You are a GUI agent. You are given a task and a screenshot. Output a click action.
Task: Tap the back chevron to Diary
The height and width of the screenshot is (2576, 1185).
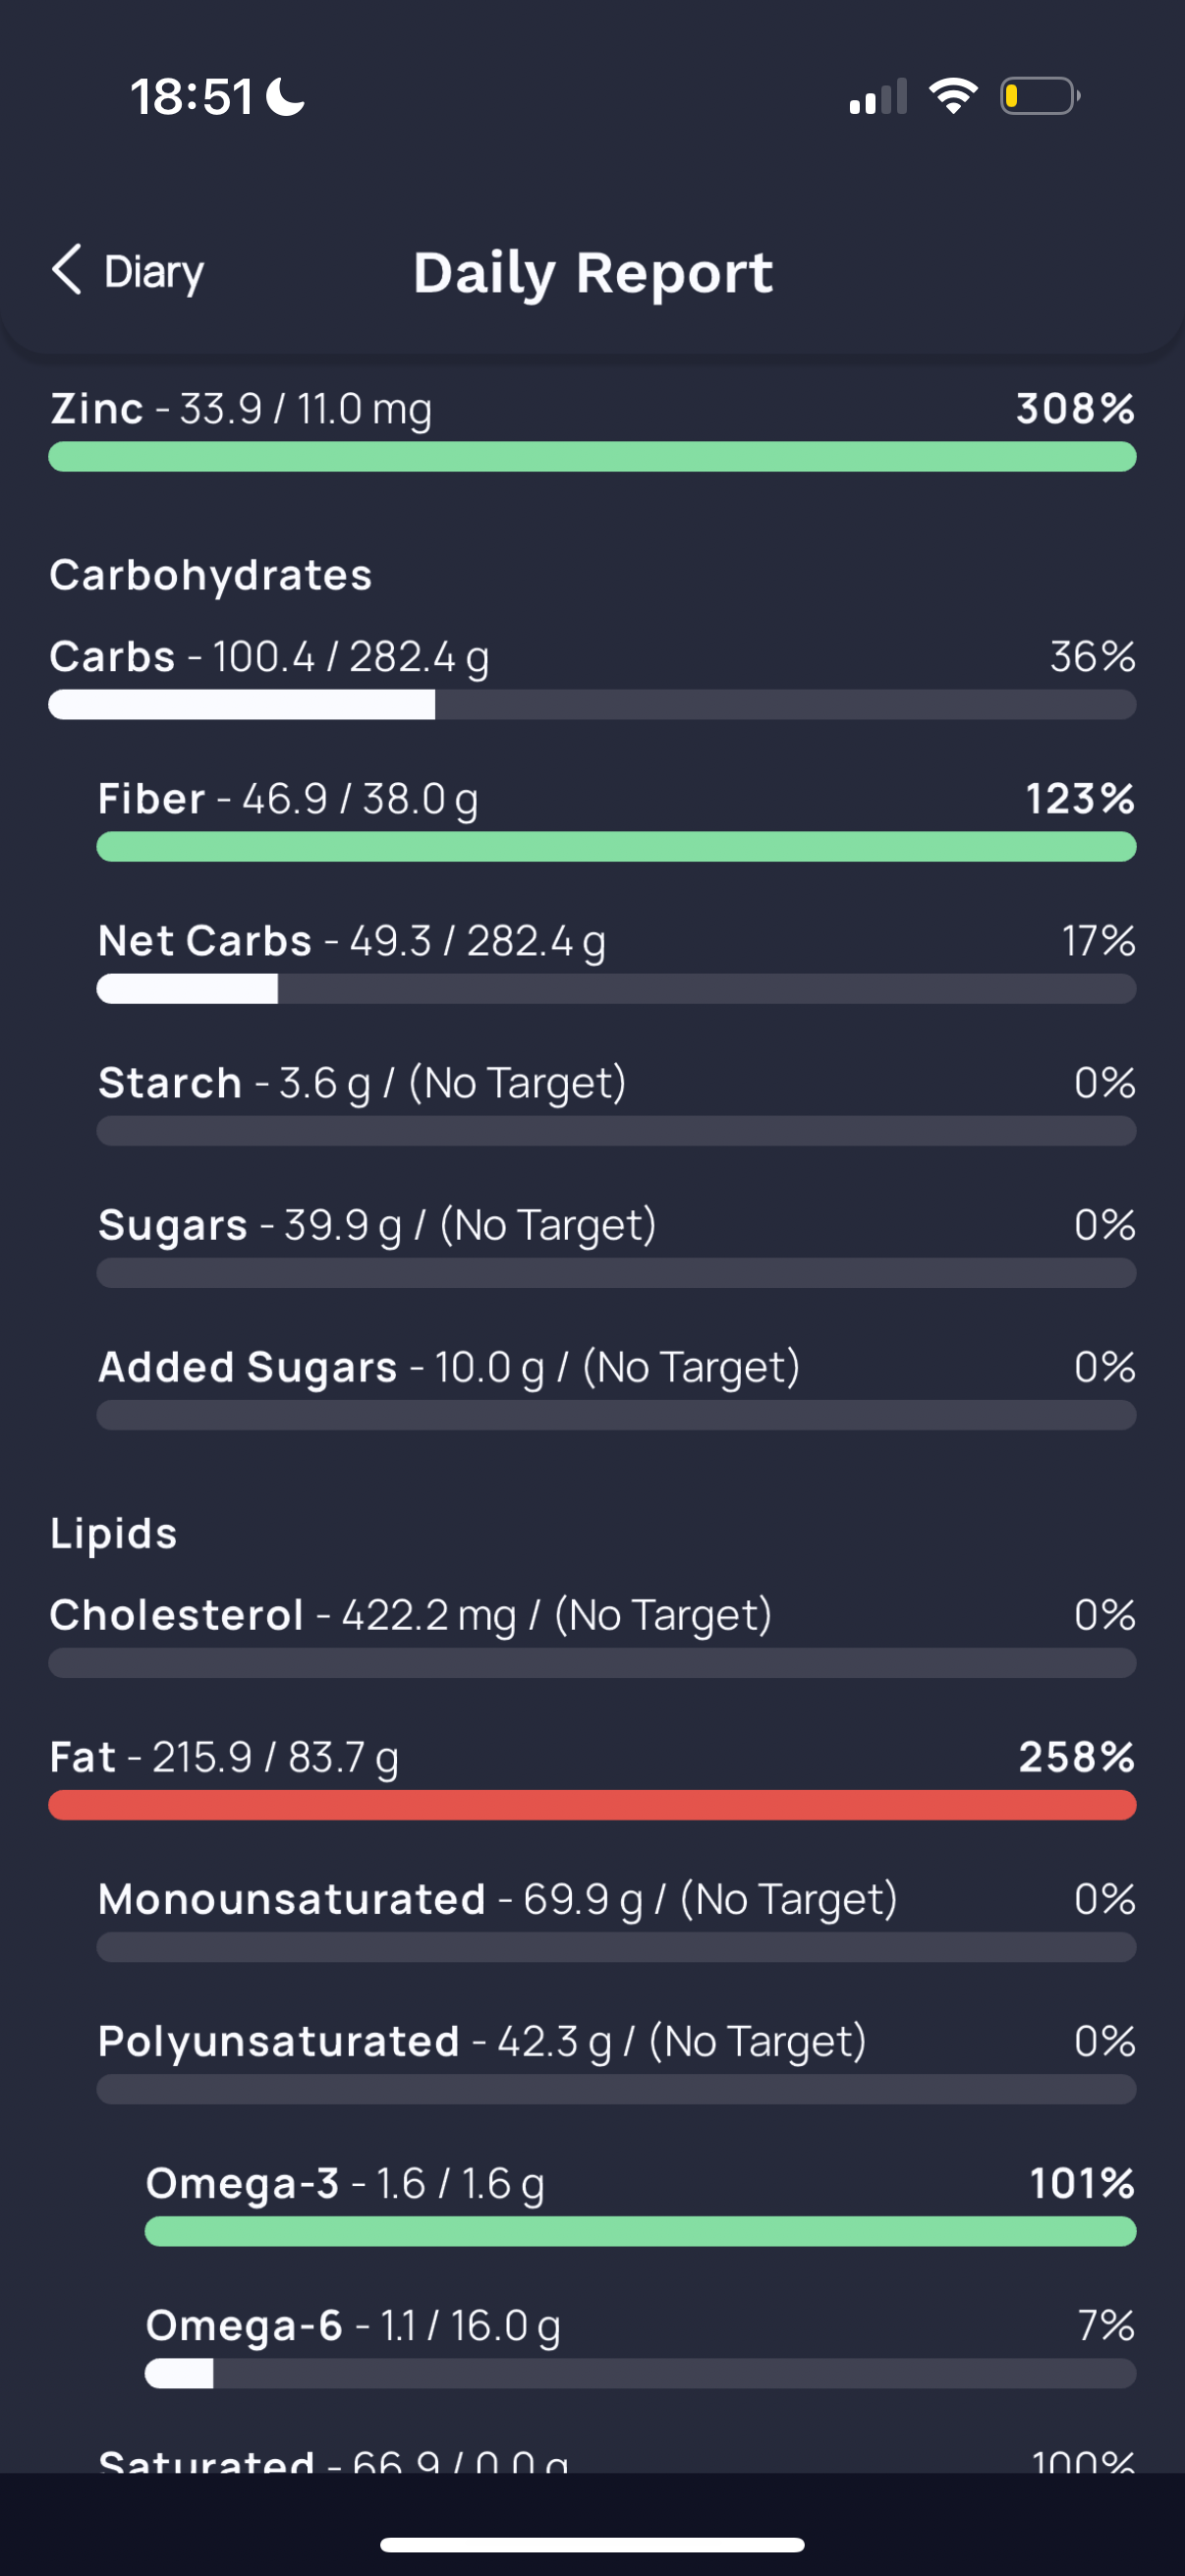click(x=67, y=270)
